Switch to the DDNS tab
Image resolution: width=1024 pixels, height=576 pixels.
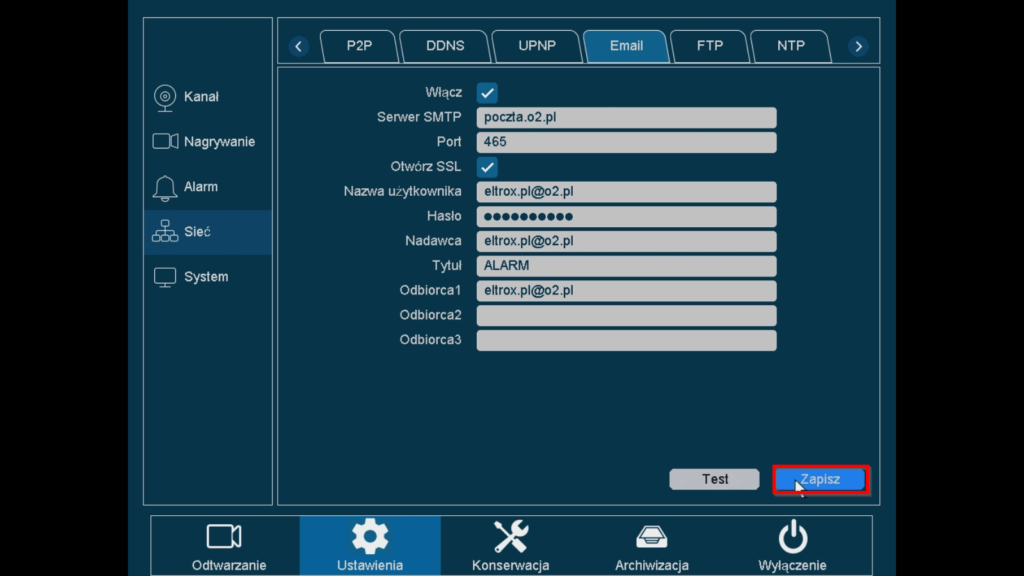[x=445, y=46]
